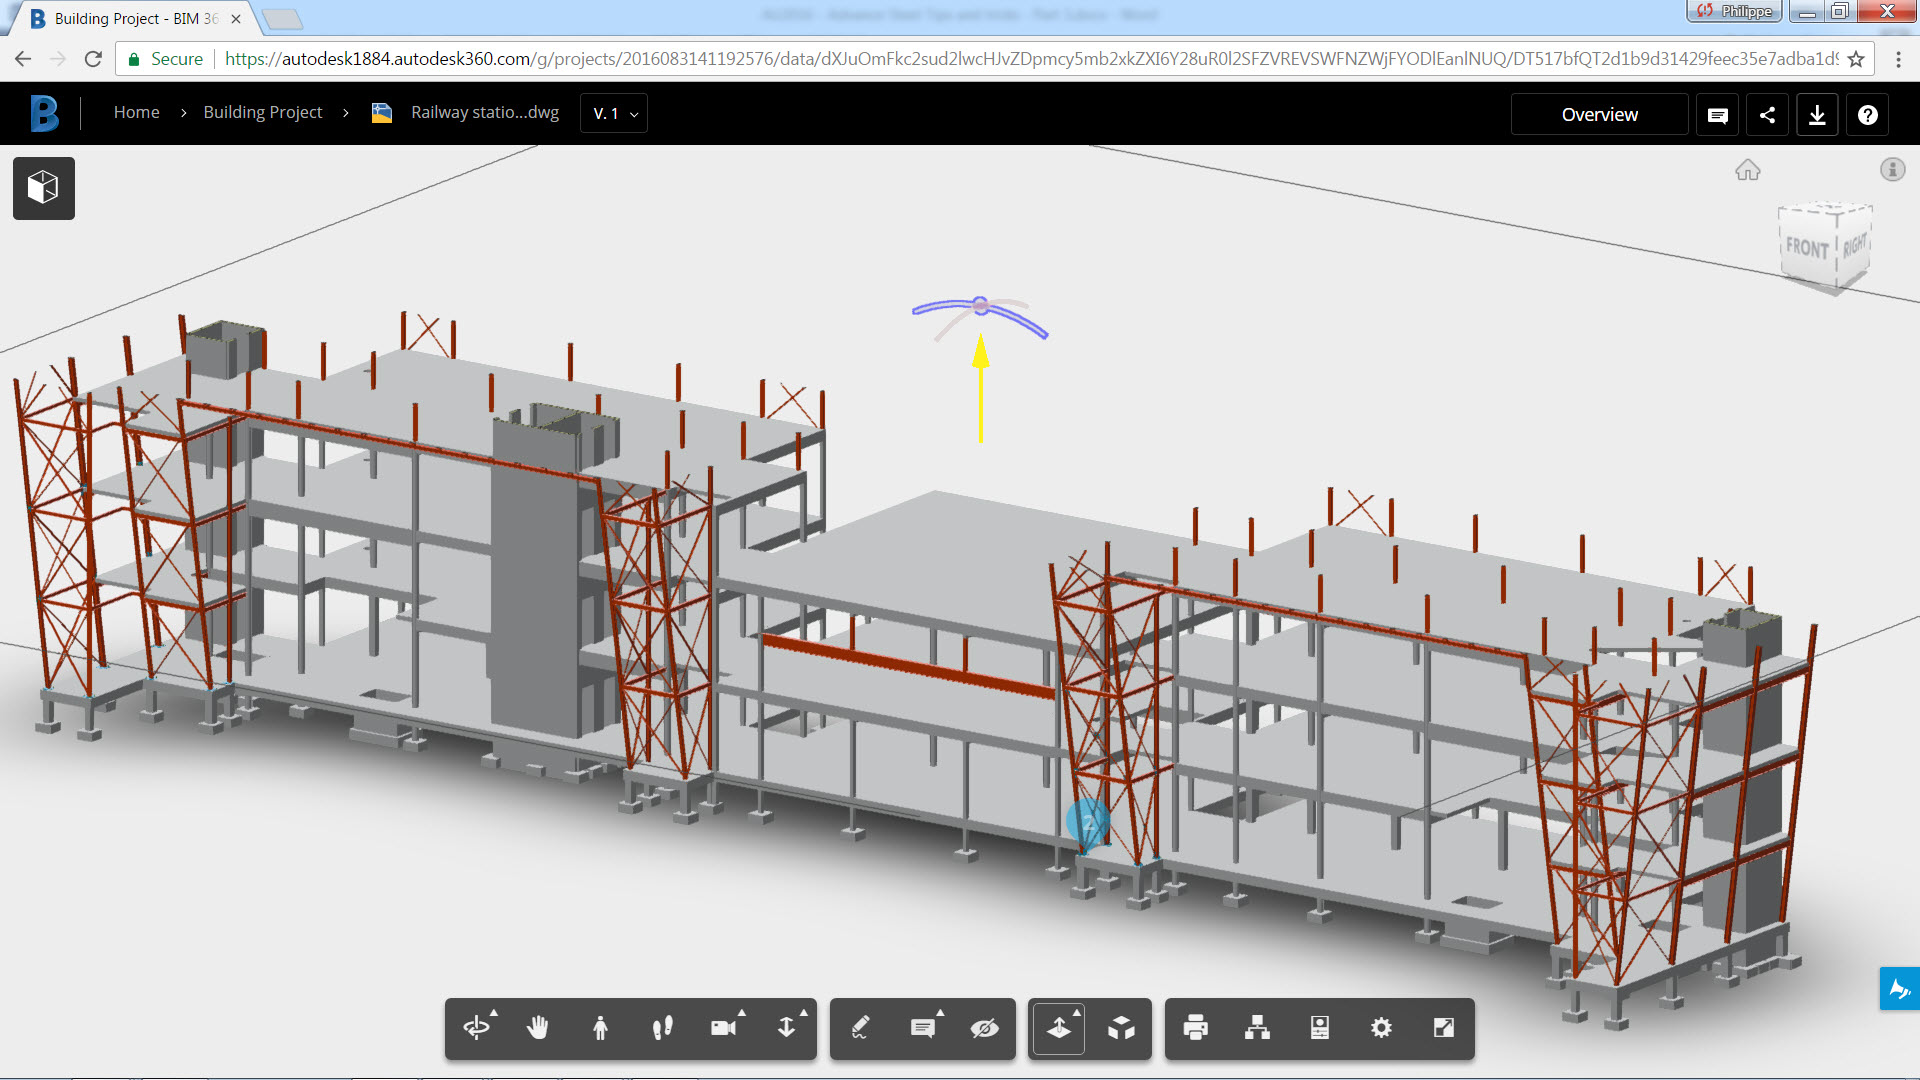1920x1080 pixels.
Task: Open the camera interactions tool
Action: tap(724, 1028)
